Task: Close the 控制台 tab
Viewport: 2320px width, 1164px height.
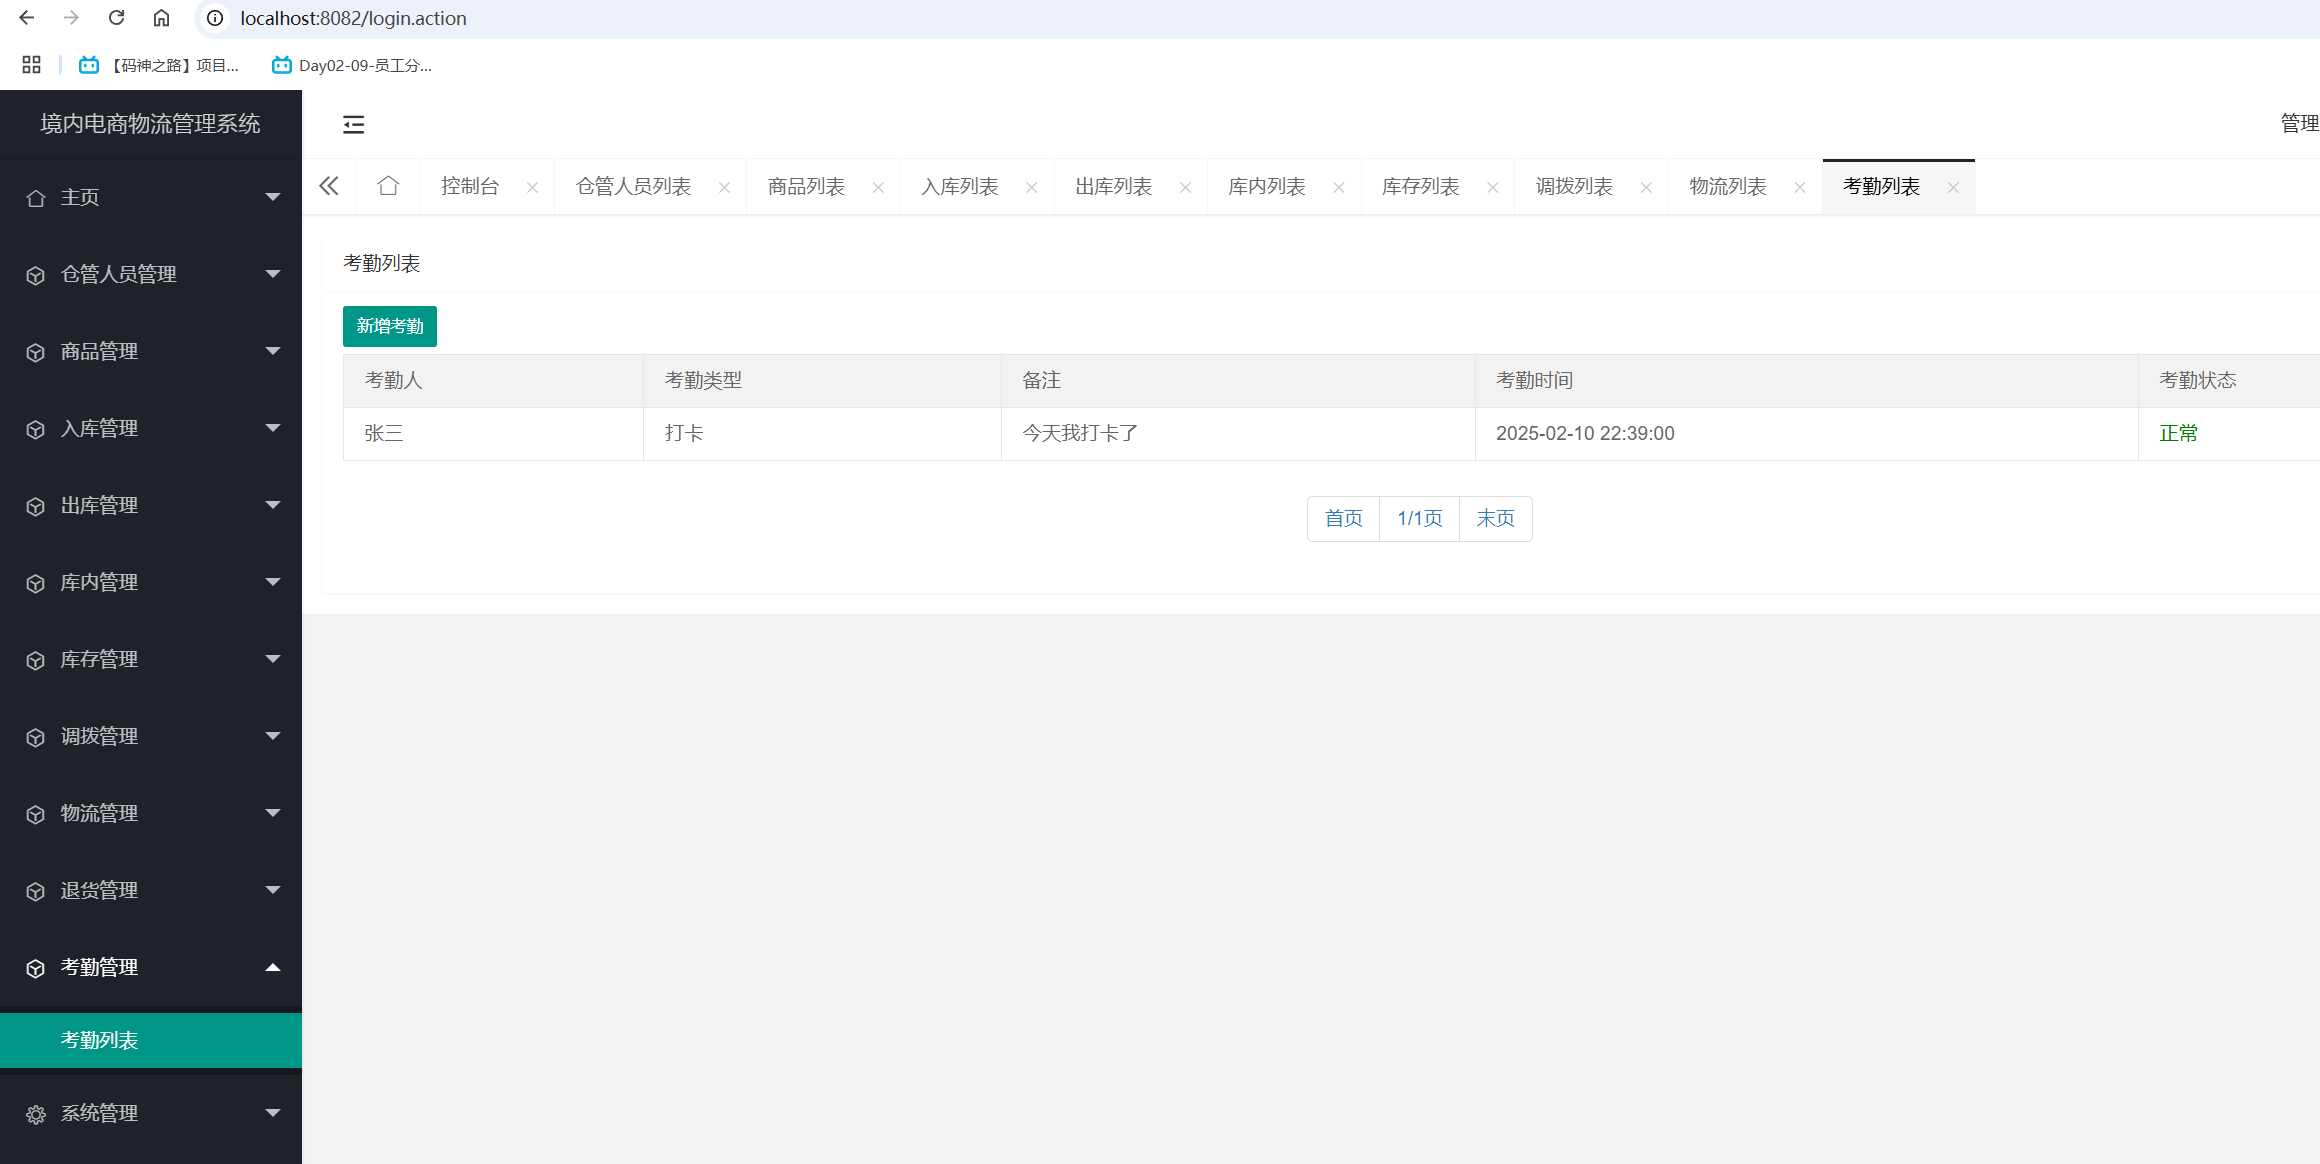Action: tap(532, 187)
